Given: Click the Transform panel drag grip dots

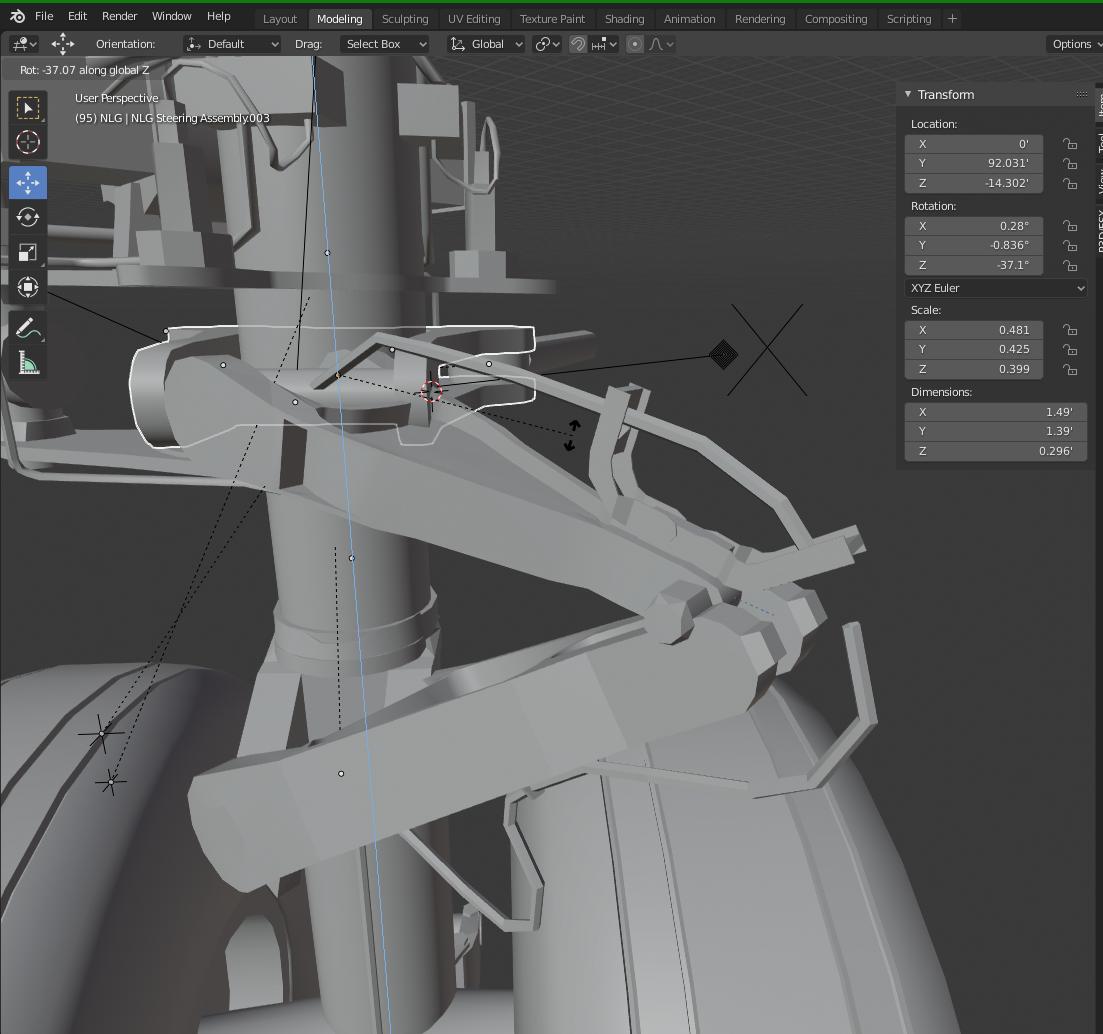Looking at the screenshot, I should tap(1081, 94).
